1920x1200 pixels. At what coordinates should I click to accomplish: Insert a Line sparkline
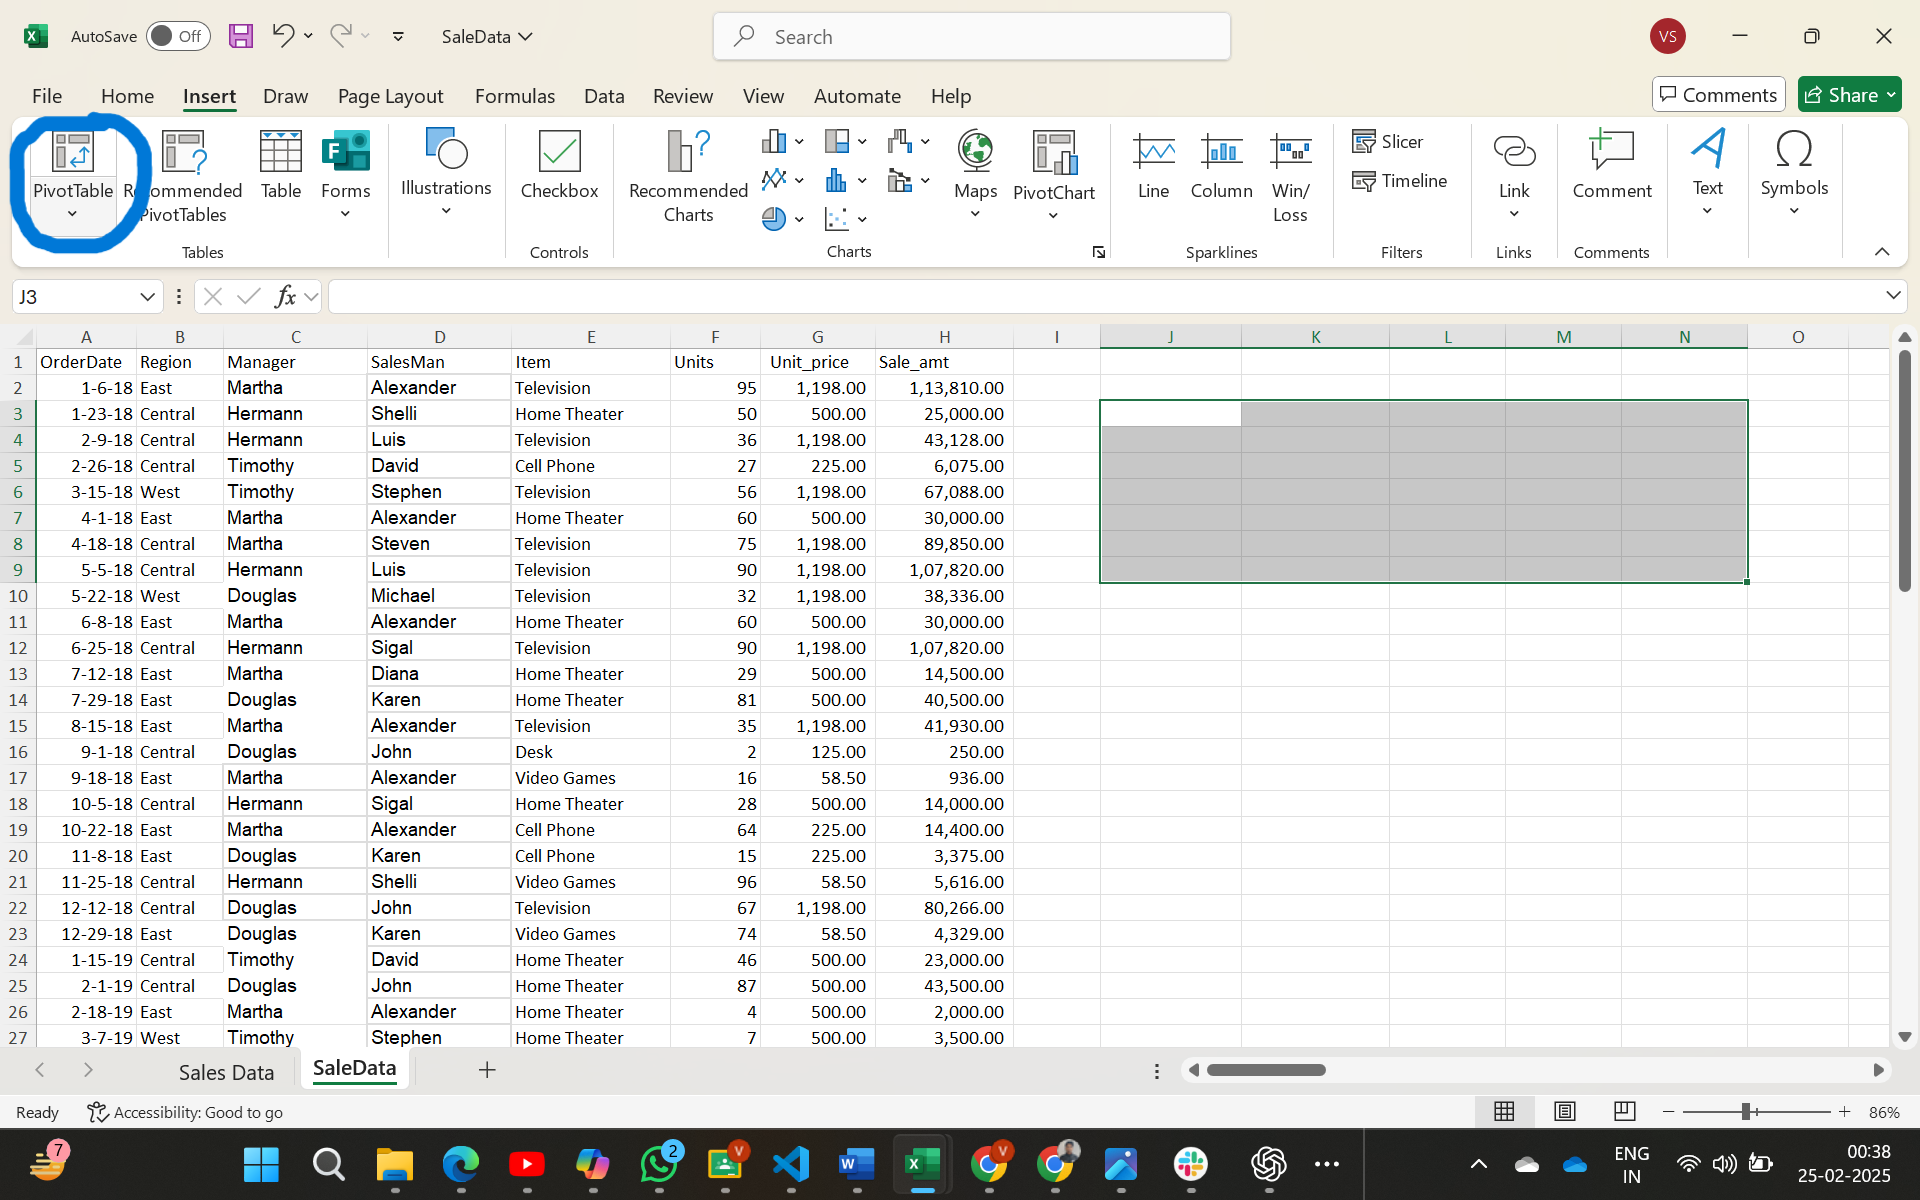[x=1153, y=170]
